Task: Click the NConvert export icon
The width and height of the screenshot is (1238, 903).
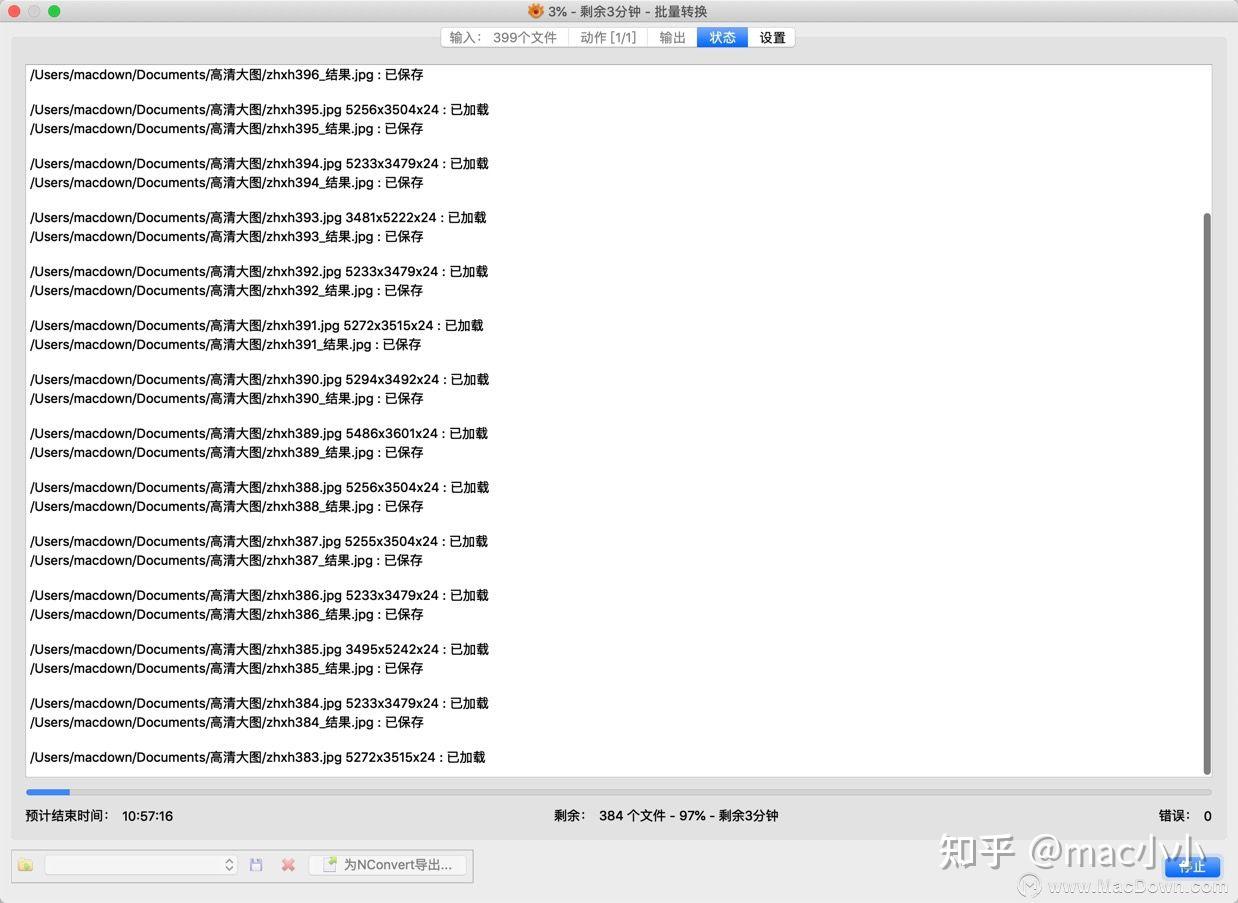Action: point(330,865)
